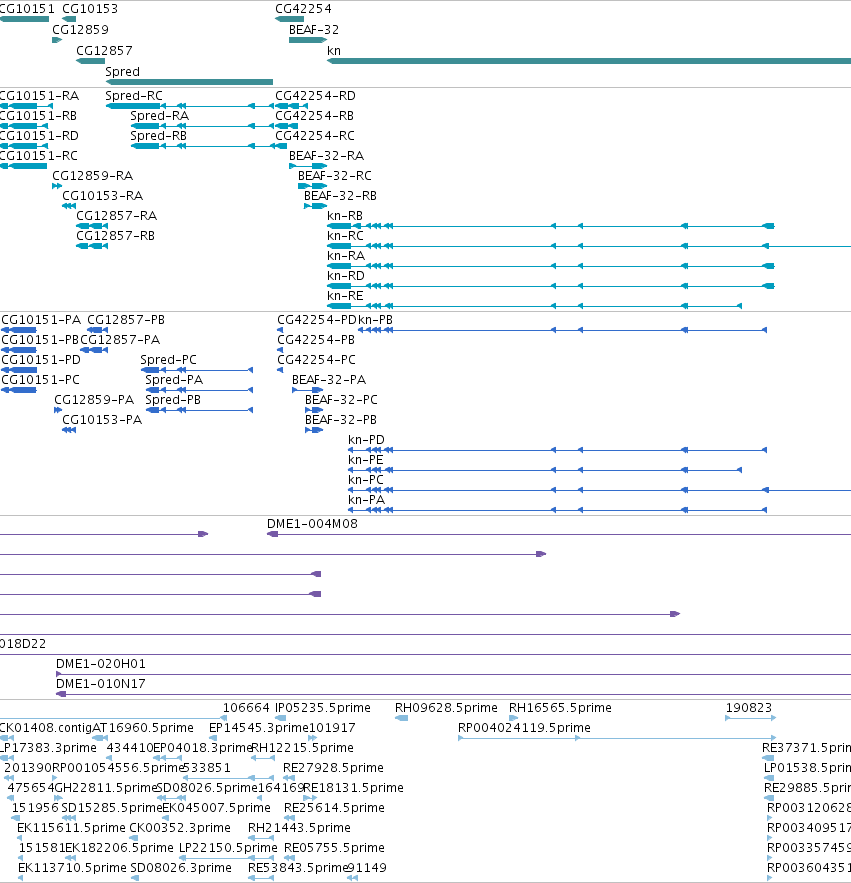Viewport: 851px width, 883px height.
Task: Click EST RH09628.5prime
Action: 402,718
